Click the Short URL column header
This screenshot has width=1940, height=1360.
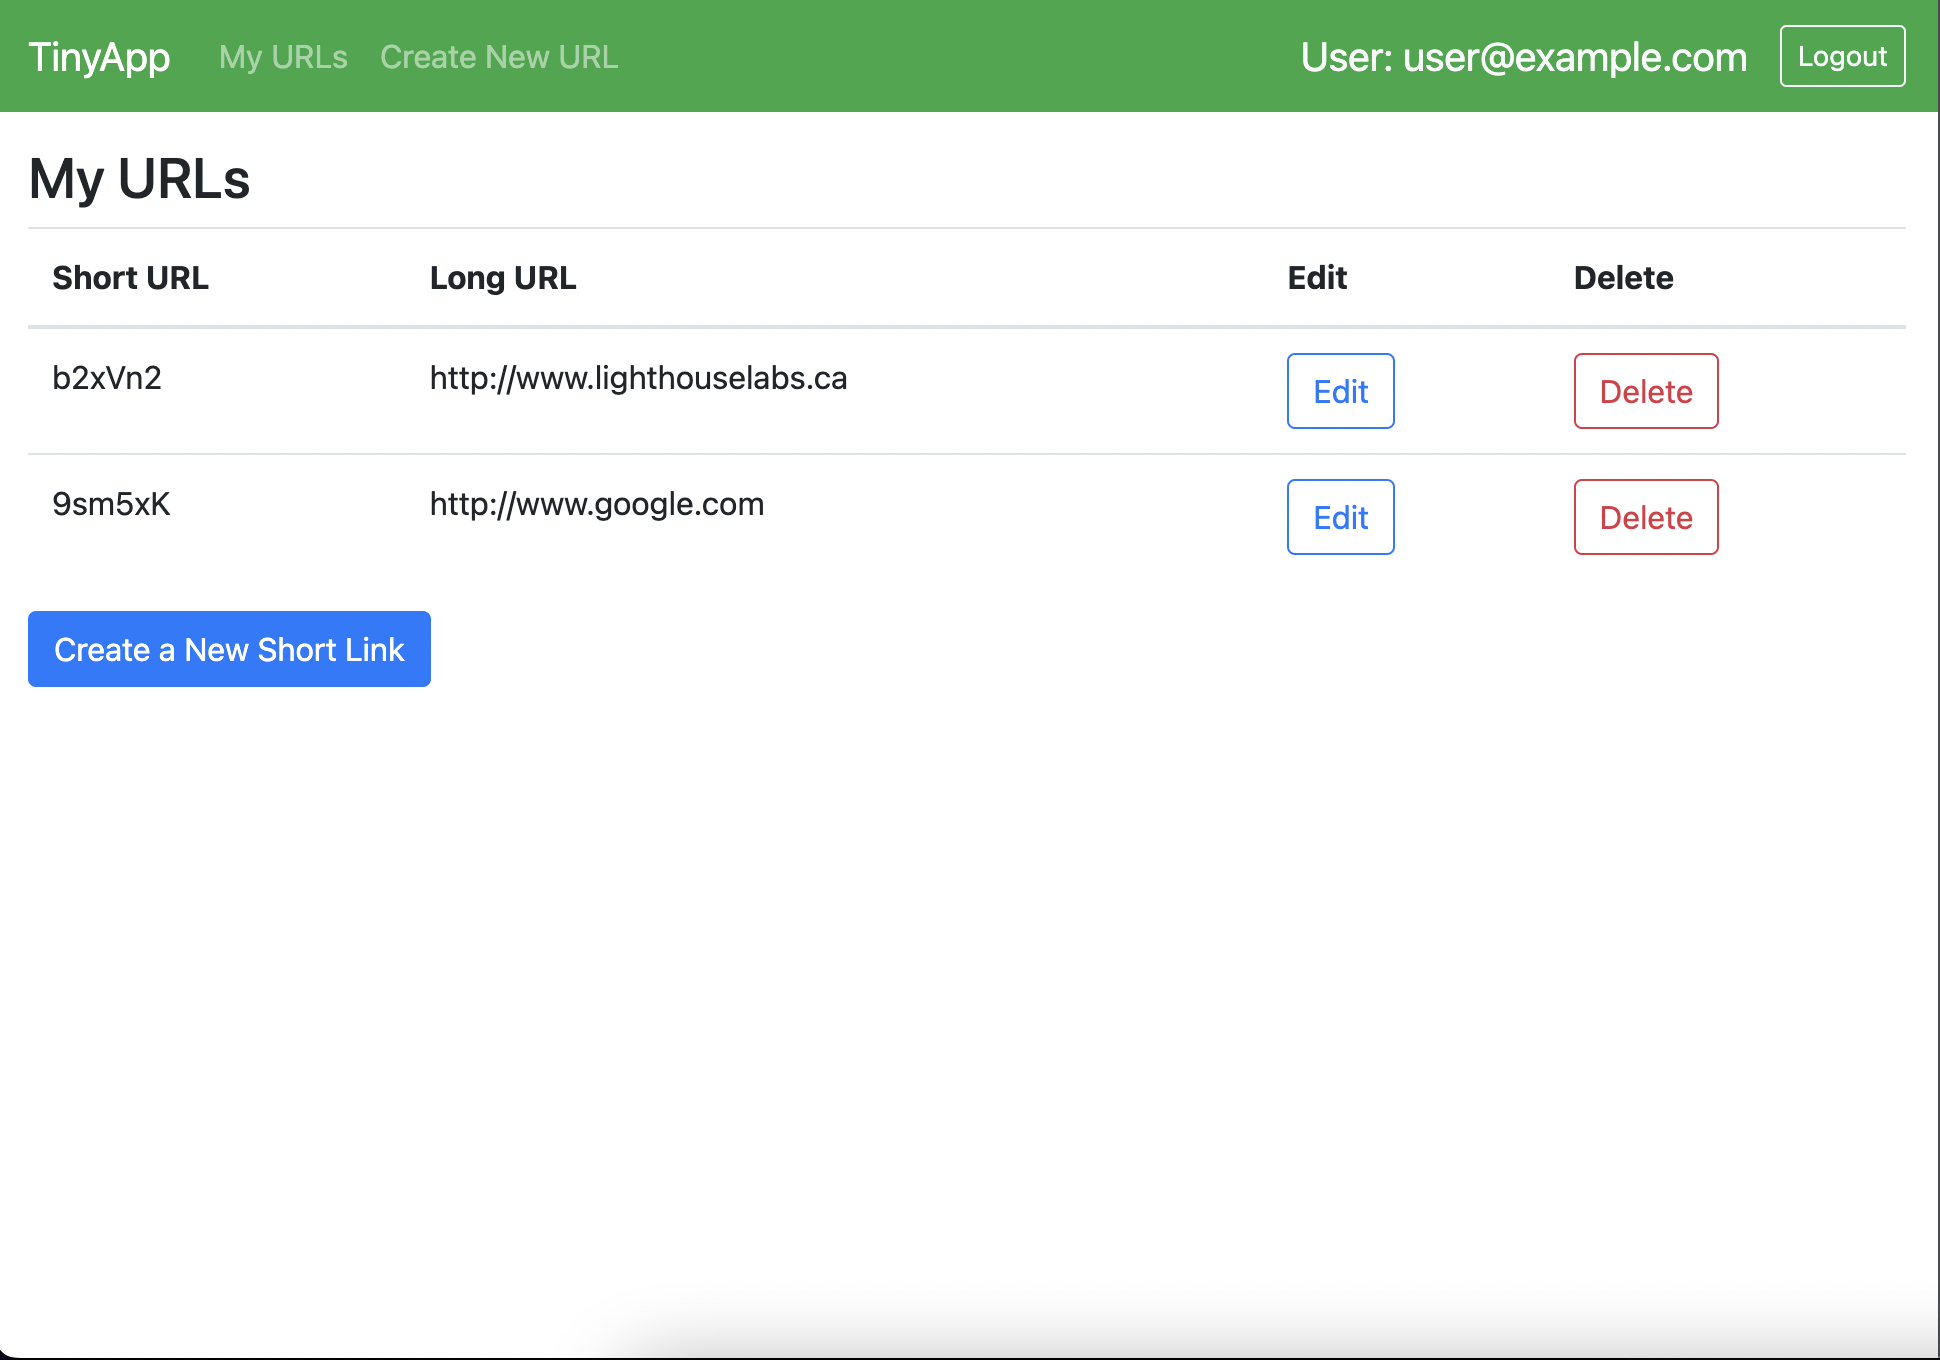[130, 278]
